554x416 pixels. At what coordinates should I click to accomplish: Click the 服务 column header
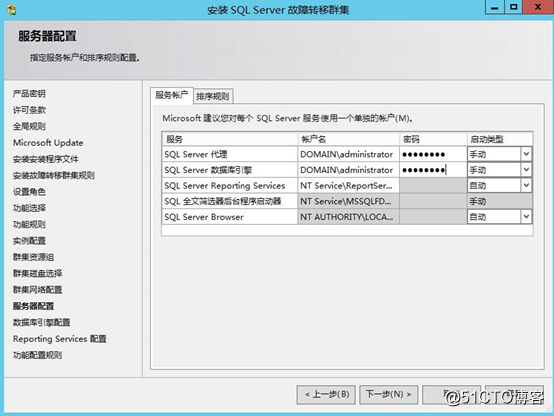(230, 139)
